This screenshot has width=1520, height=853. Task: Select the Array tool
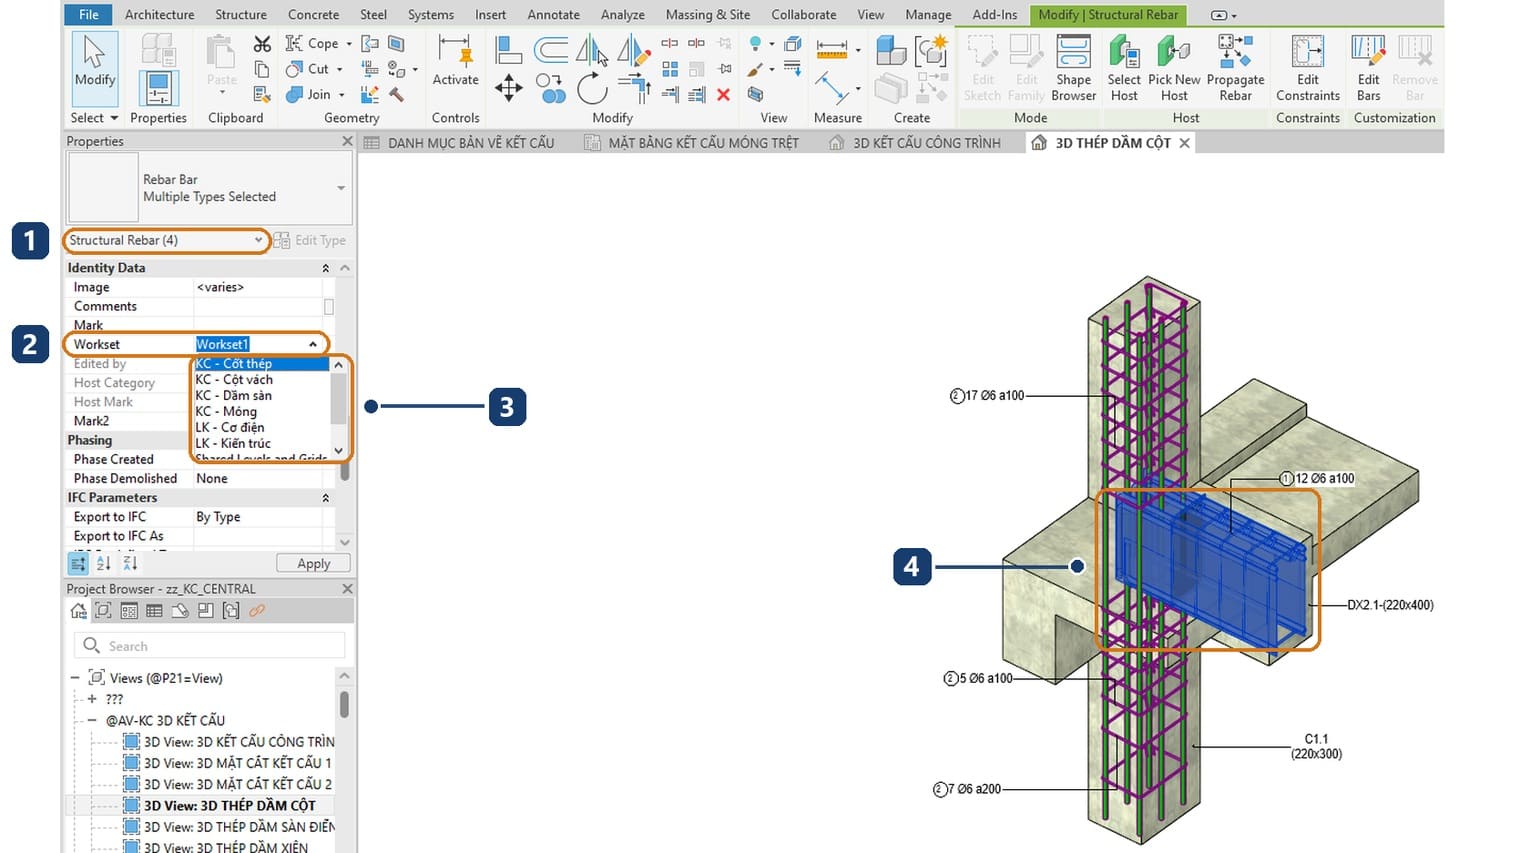tap(670, 69)
